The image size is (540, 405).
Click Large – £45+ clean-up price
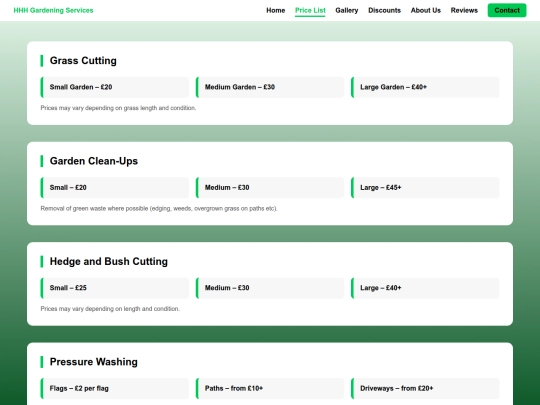pyautogui.click(x=425, y=188)
